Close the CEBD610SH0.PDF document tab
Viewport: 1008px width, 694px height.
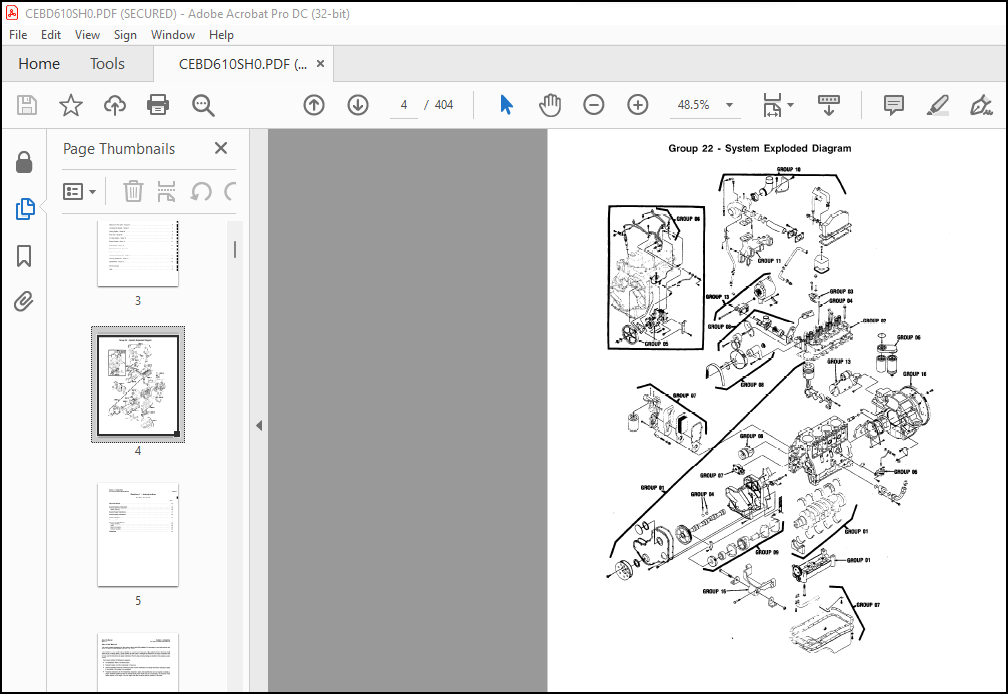[320, 64]
